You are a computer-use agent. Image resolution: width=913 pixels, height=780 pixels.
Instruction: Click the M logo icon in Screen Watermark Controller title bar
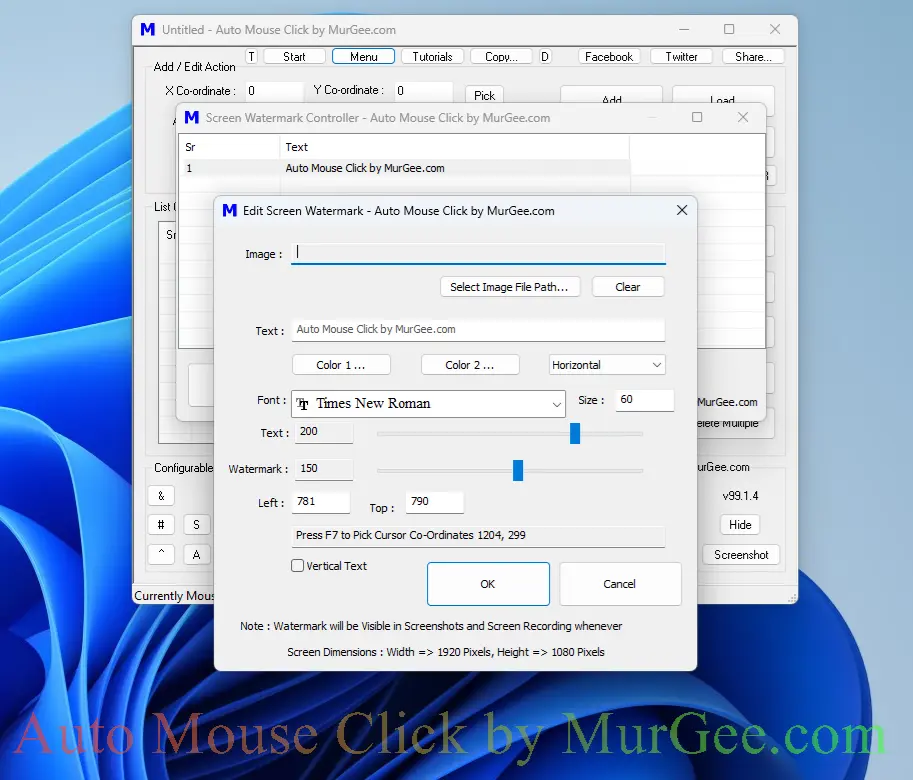pos(192,118)
